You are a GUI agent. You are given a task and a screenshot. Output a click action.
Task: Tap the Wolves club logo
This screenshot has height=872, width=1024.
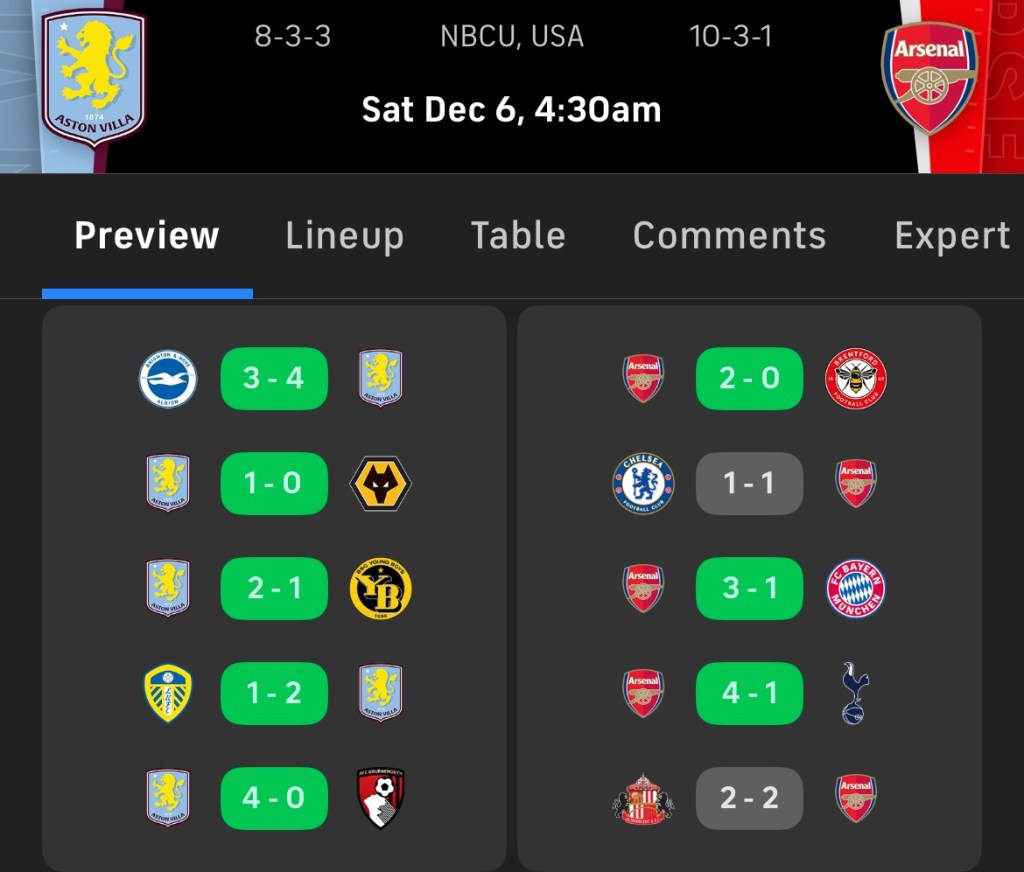(380, 484)
